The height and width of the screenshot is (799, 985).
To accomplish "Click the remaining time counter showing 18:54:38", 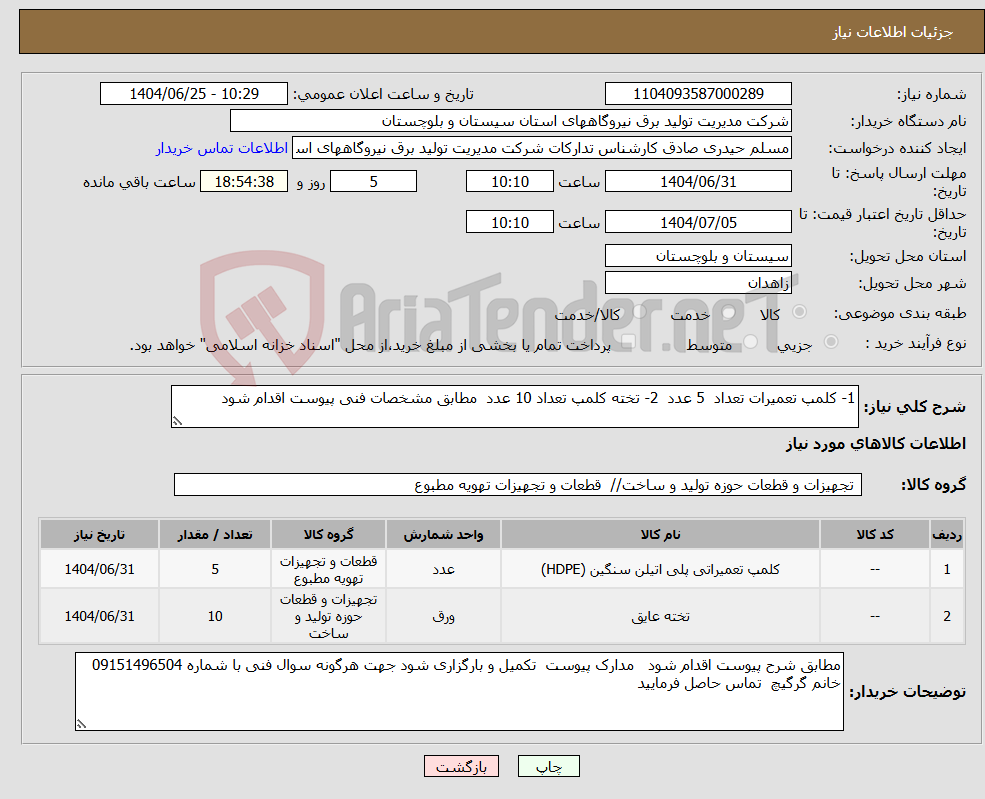I will click(242, 181).
